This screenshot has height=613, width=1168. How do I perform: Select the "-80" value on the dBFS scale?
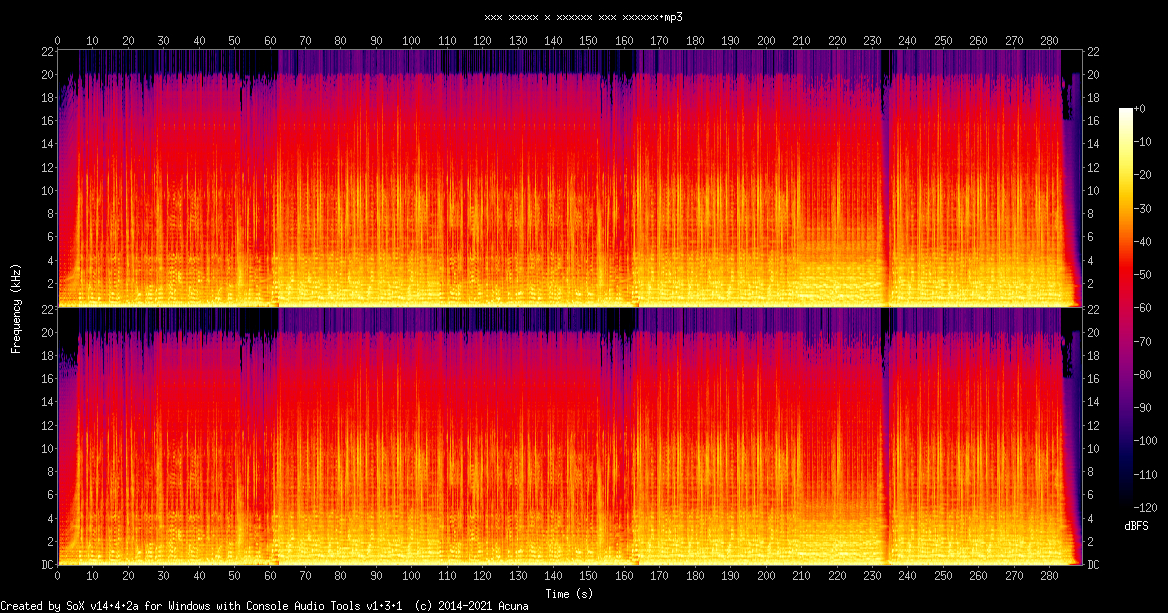click(x=1143, y=375)
